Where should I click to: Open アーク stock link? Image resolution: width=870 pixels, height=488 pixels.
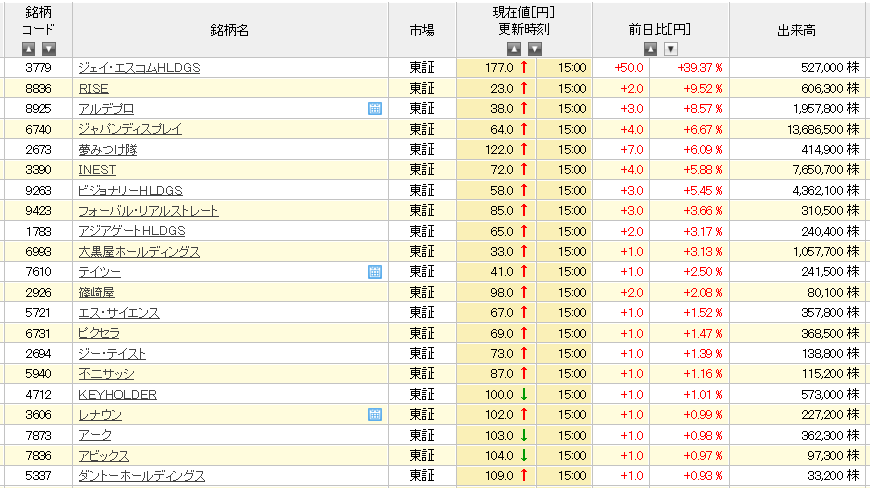(x=95, y=435)
